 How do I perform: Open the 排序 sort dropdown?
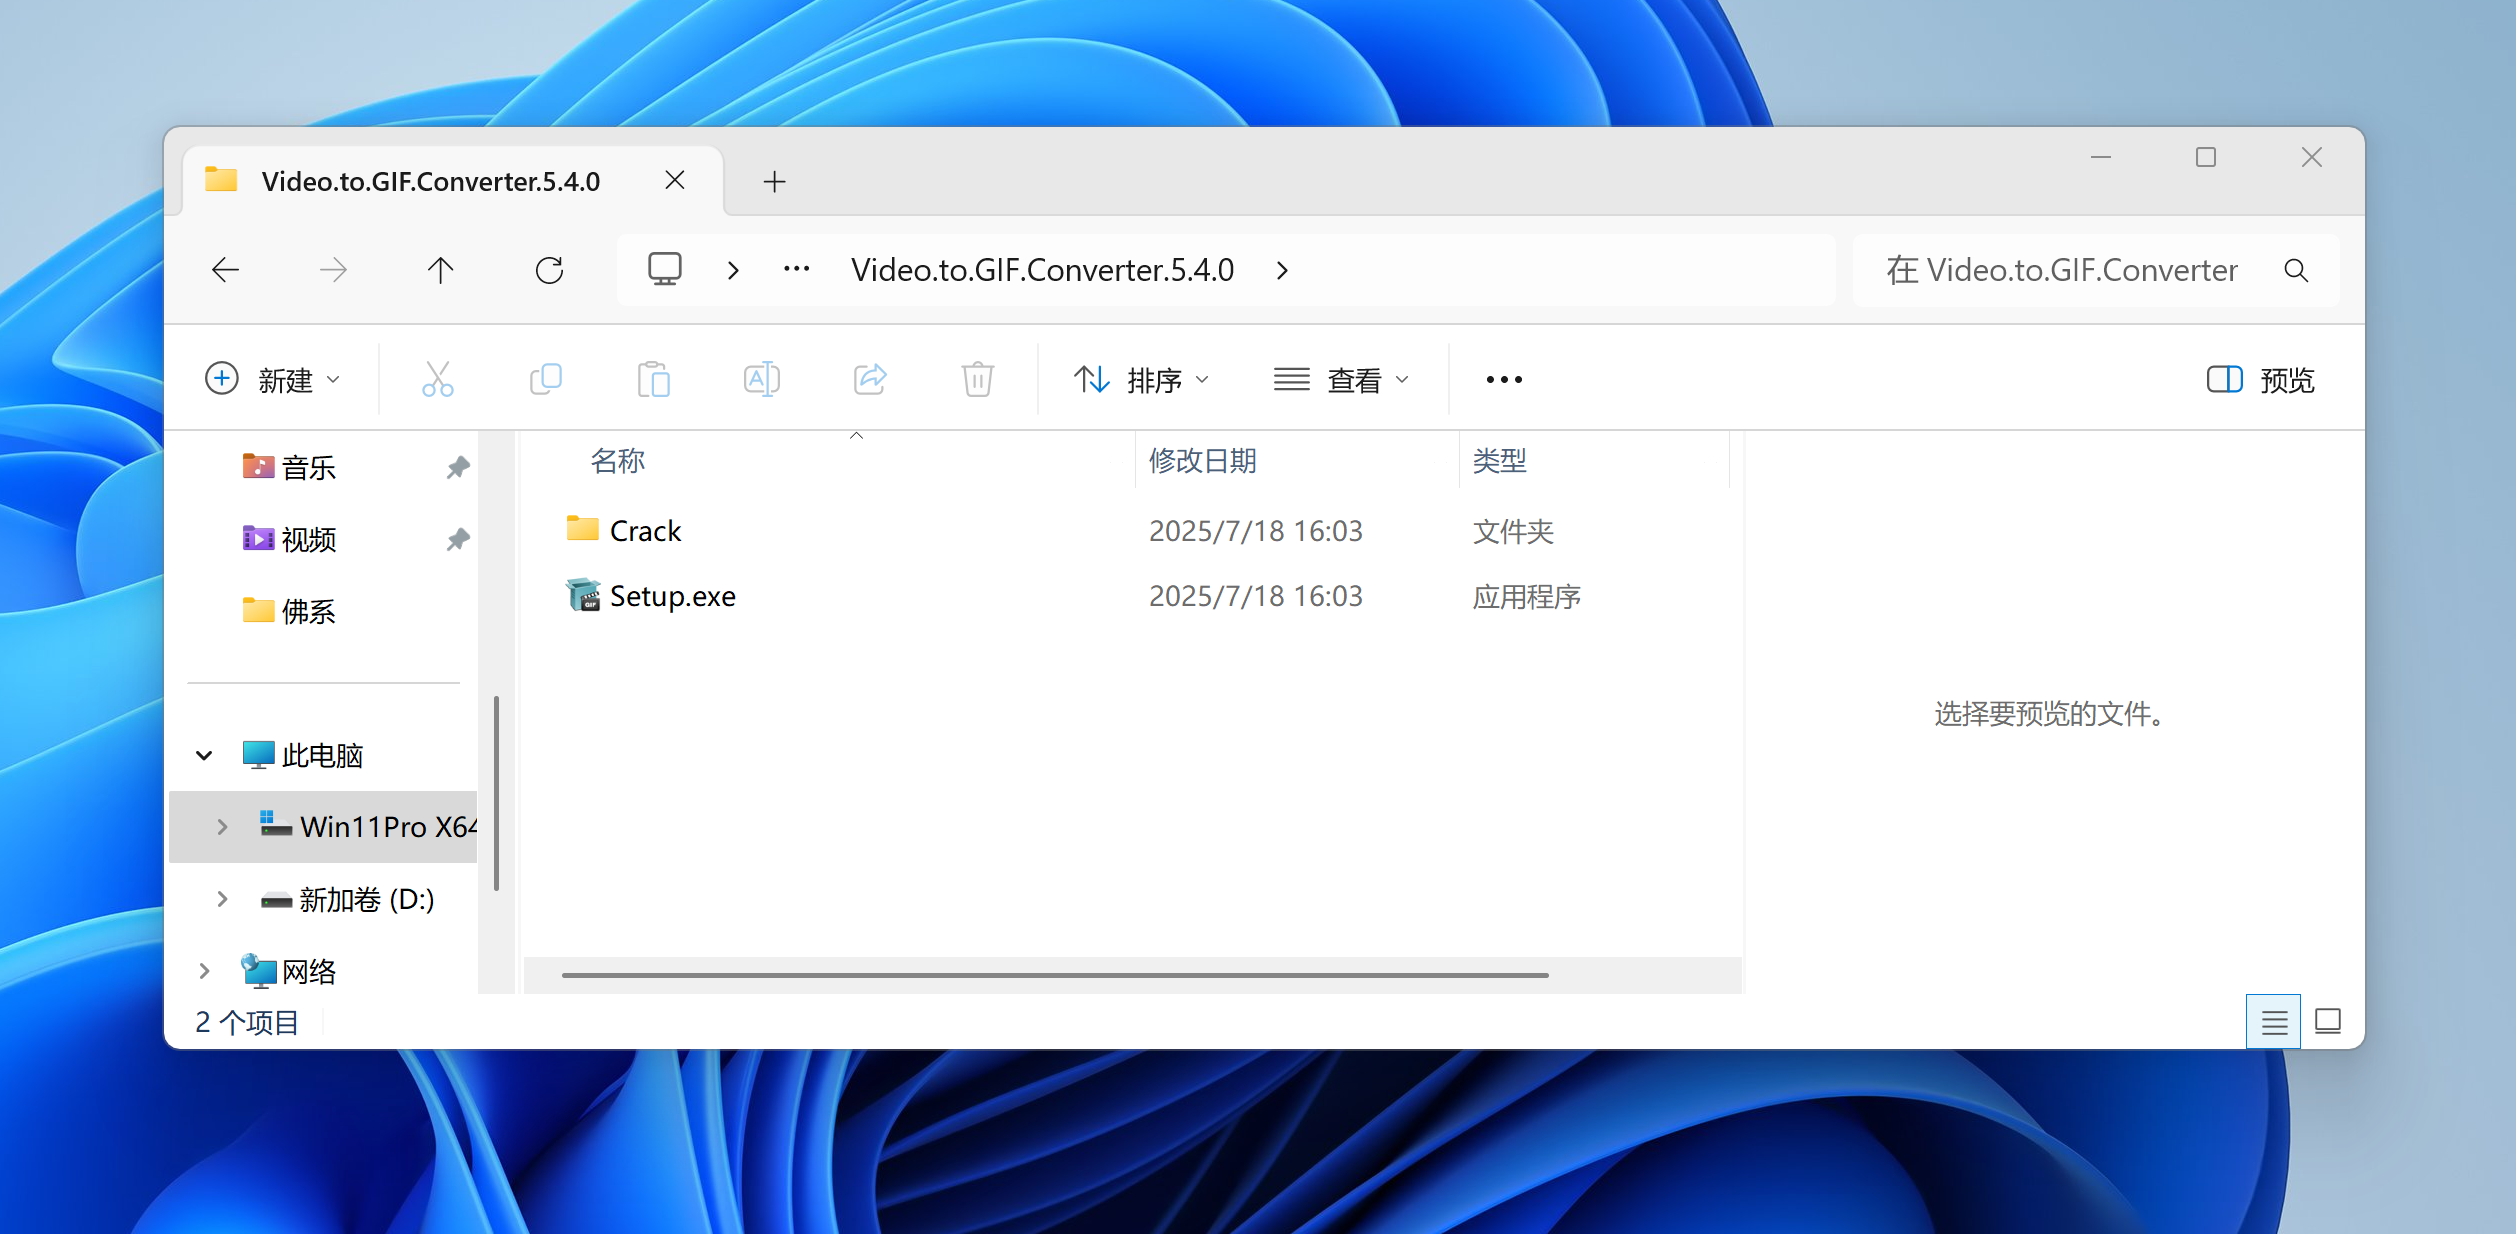point(1142,380)
